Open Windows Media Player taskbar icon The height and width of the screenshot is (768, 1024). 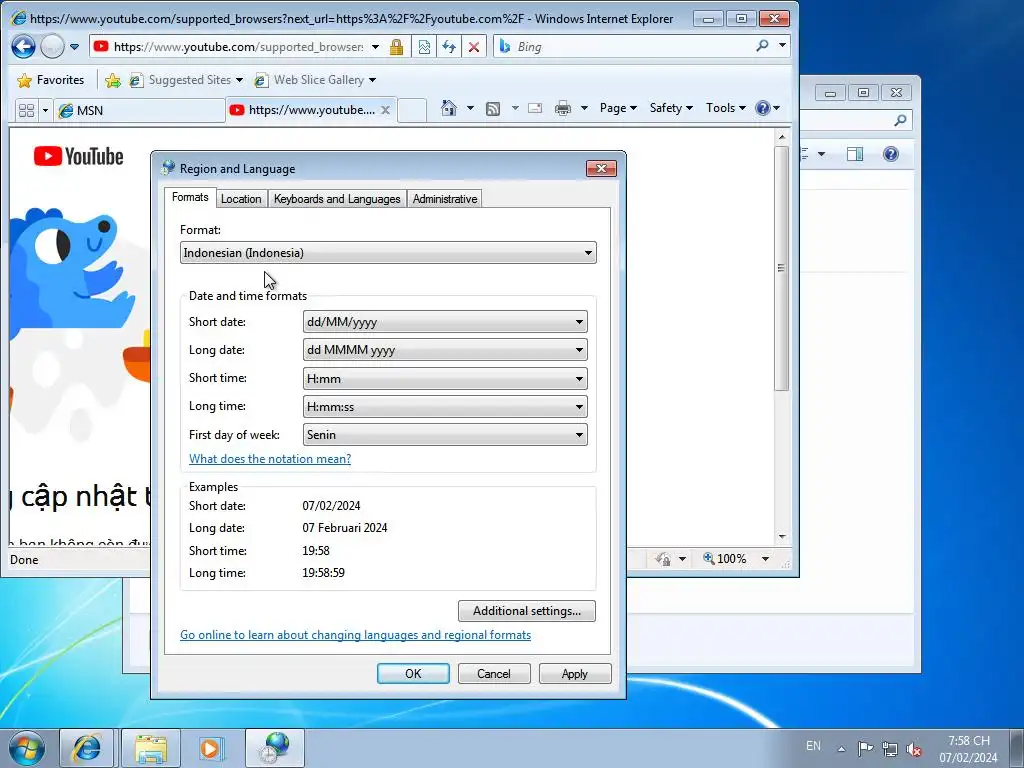[x=211, y=748]
